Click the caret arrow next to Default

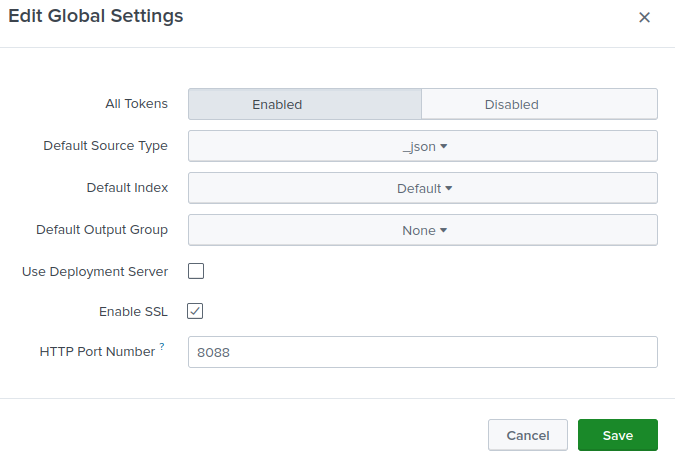pos(449,188)
